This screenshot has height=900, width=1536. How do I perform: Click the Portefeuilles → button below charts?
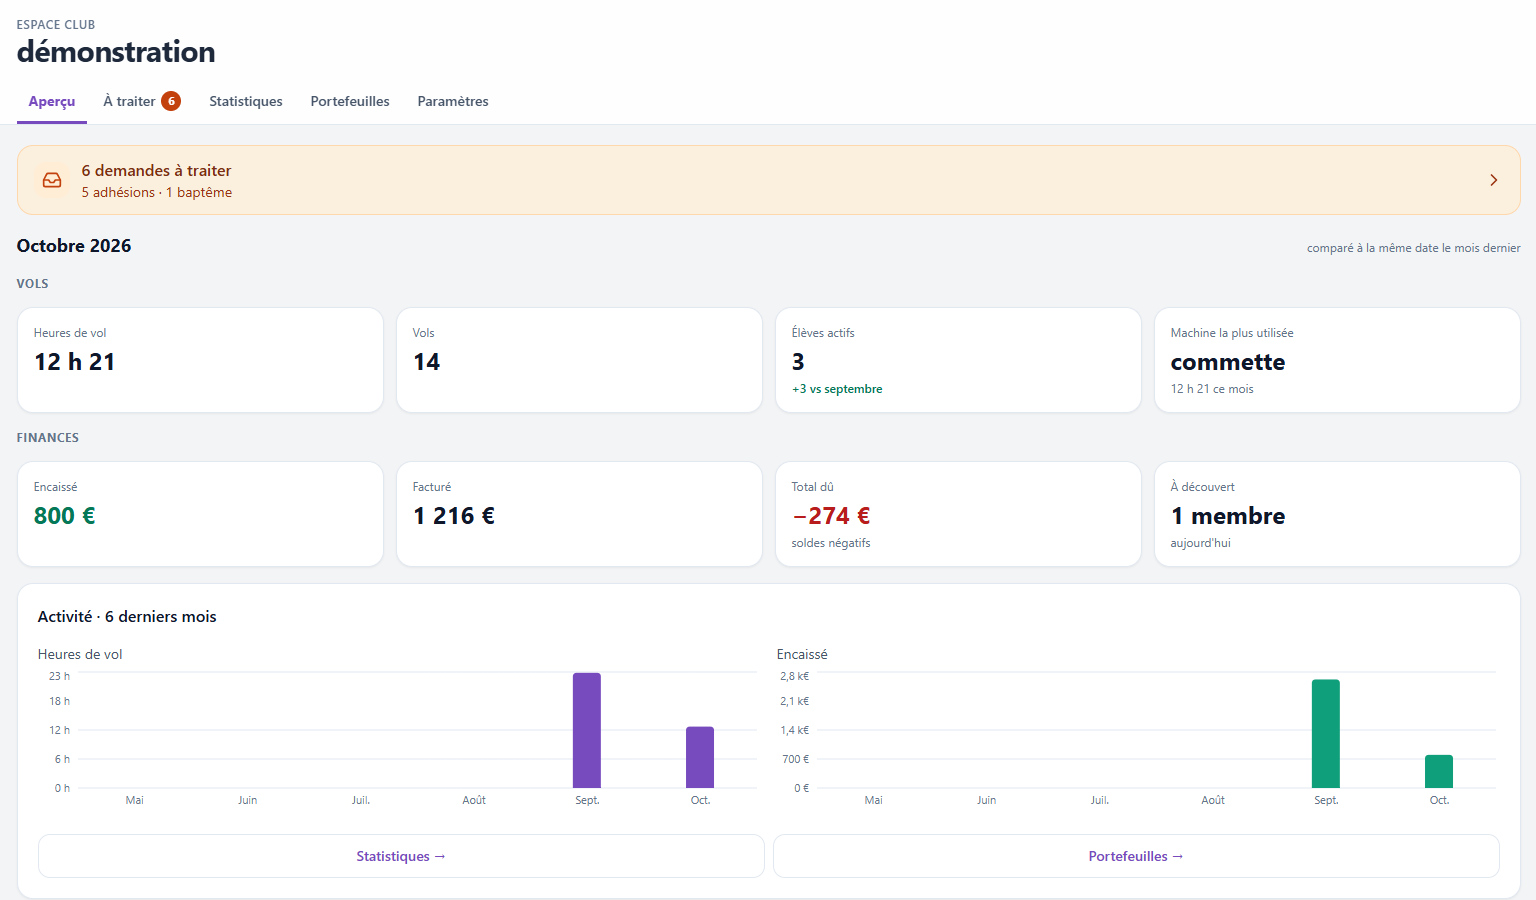[1136, 856]
